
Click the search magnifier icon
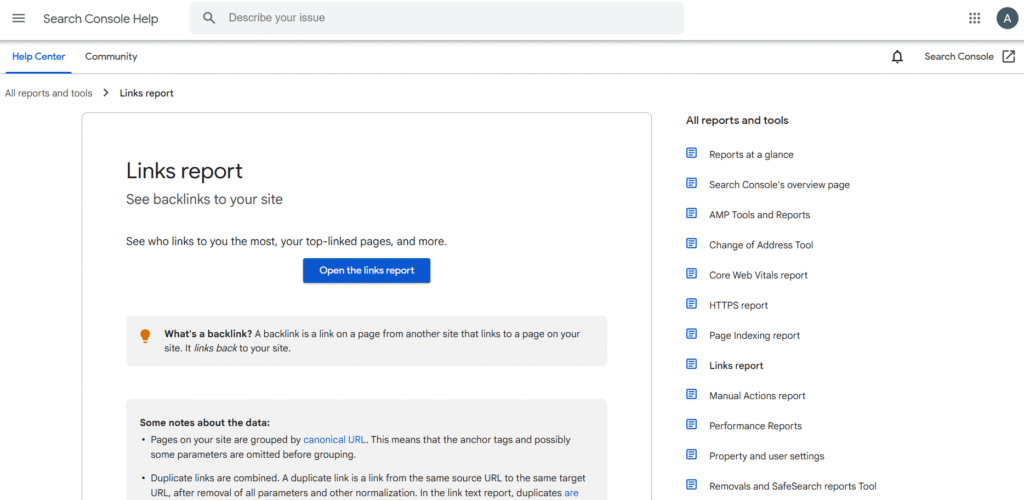point(209,18)
